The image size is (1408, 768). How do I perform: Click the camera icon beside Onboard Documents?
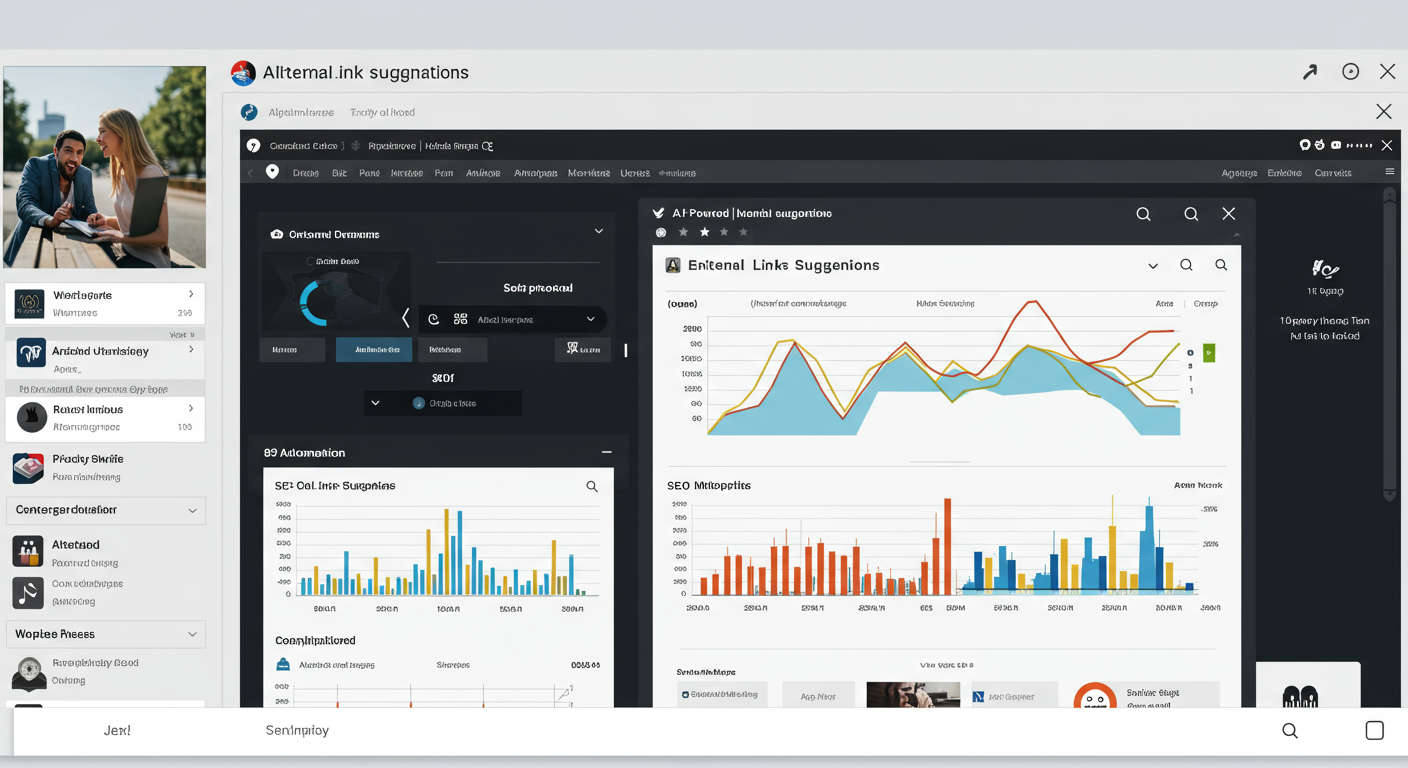point(276,234)
